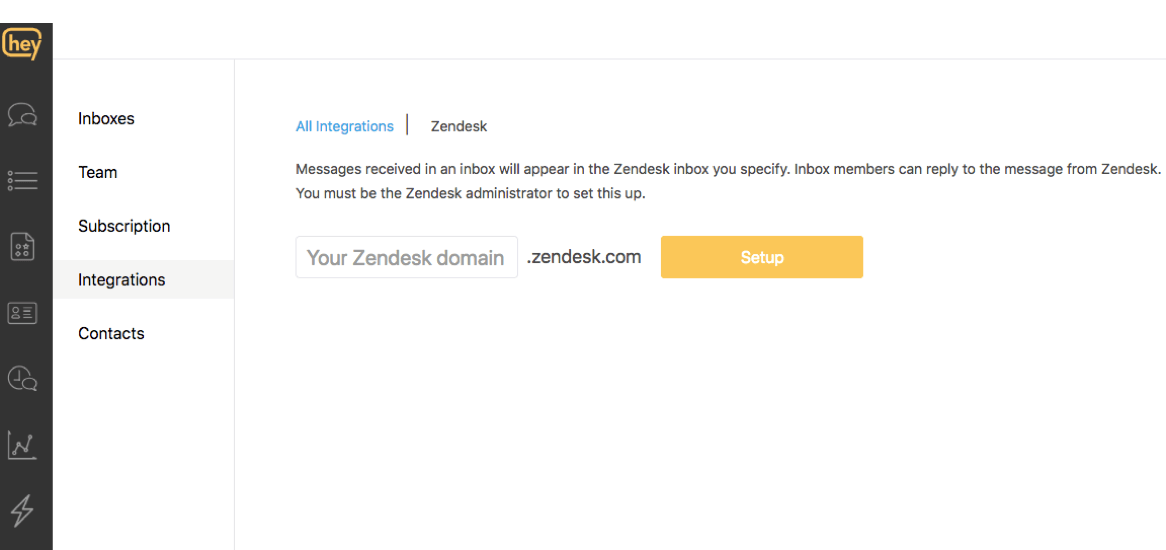The width and height of the screenshot is (1166, 550).
Task: Click the document page icon with dots
Action: pos(22,246)
